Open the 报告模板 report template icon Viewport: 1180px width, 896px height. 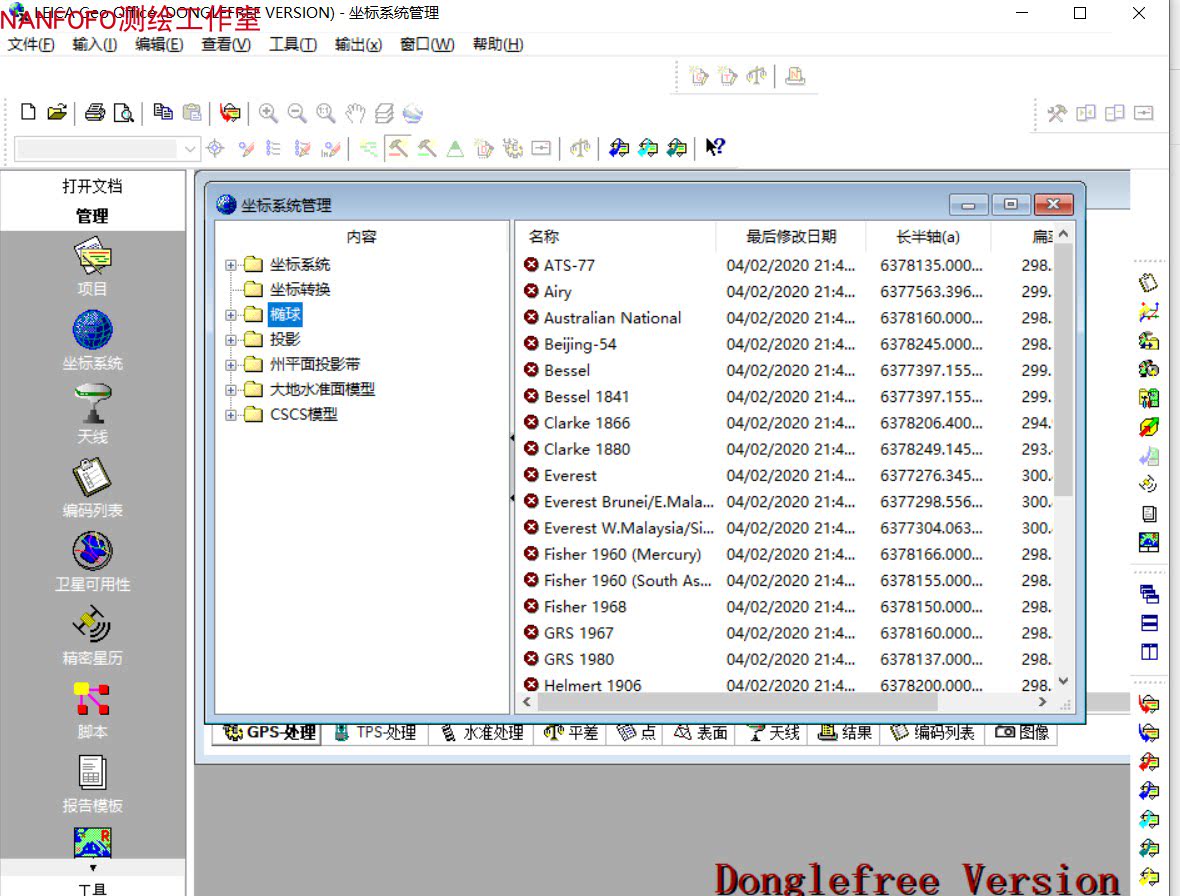coord(93,773)
